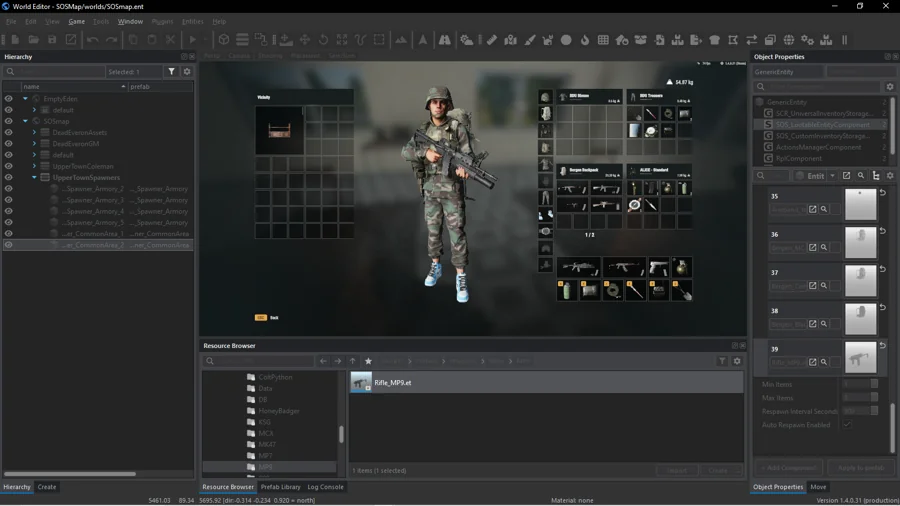Expand the DeadEveronAssets layer
Image resolution: width=900 pixels, height=506 pixels.
pyautogui.click(x=34, y=133)
